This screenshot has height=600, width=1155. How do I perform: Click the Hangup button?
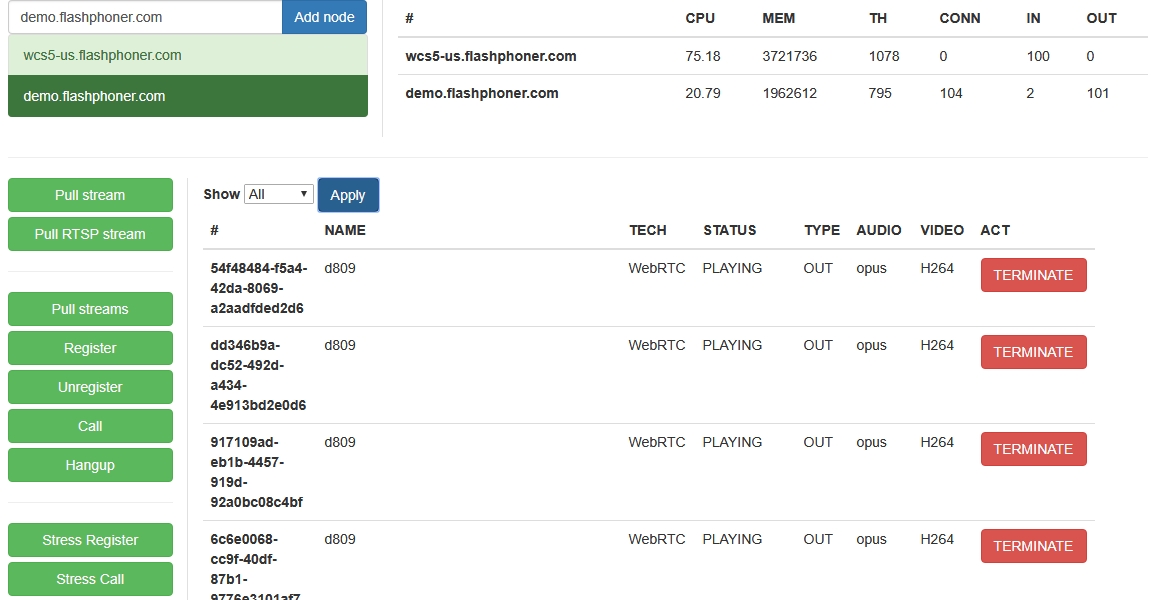tap(90, 465)
